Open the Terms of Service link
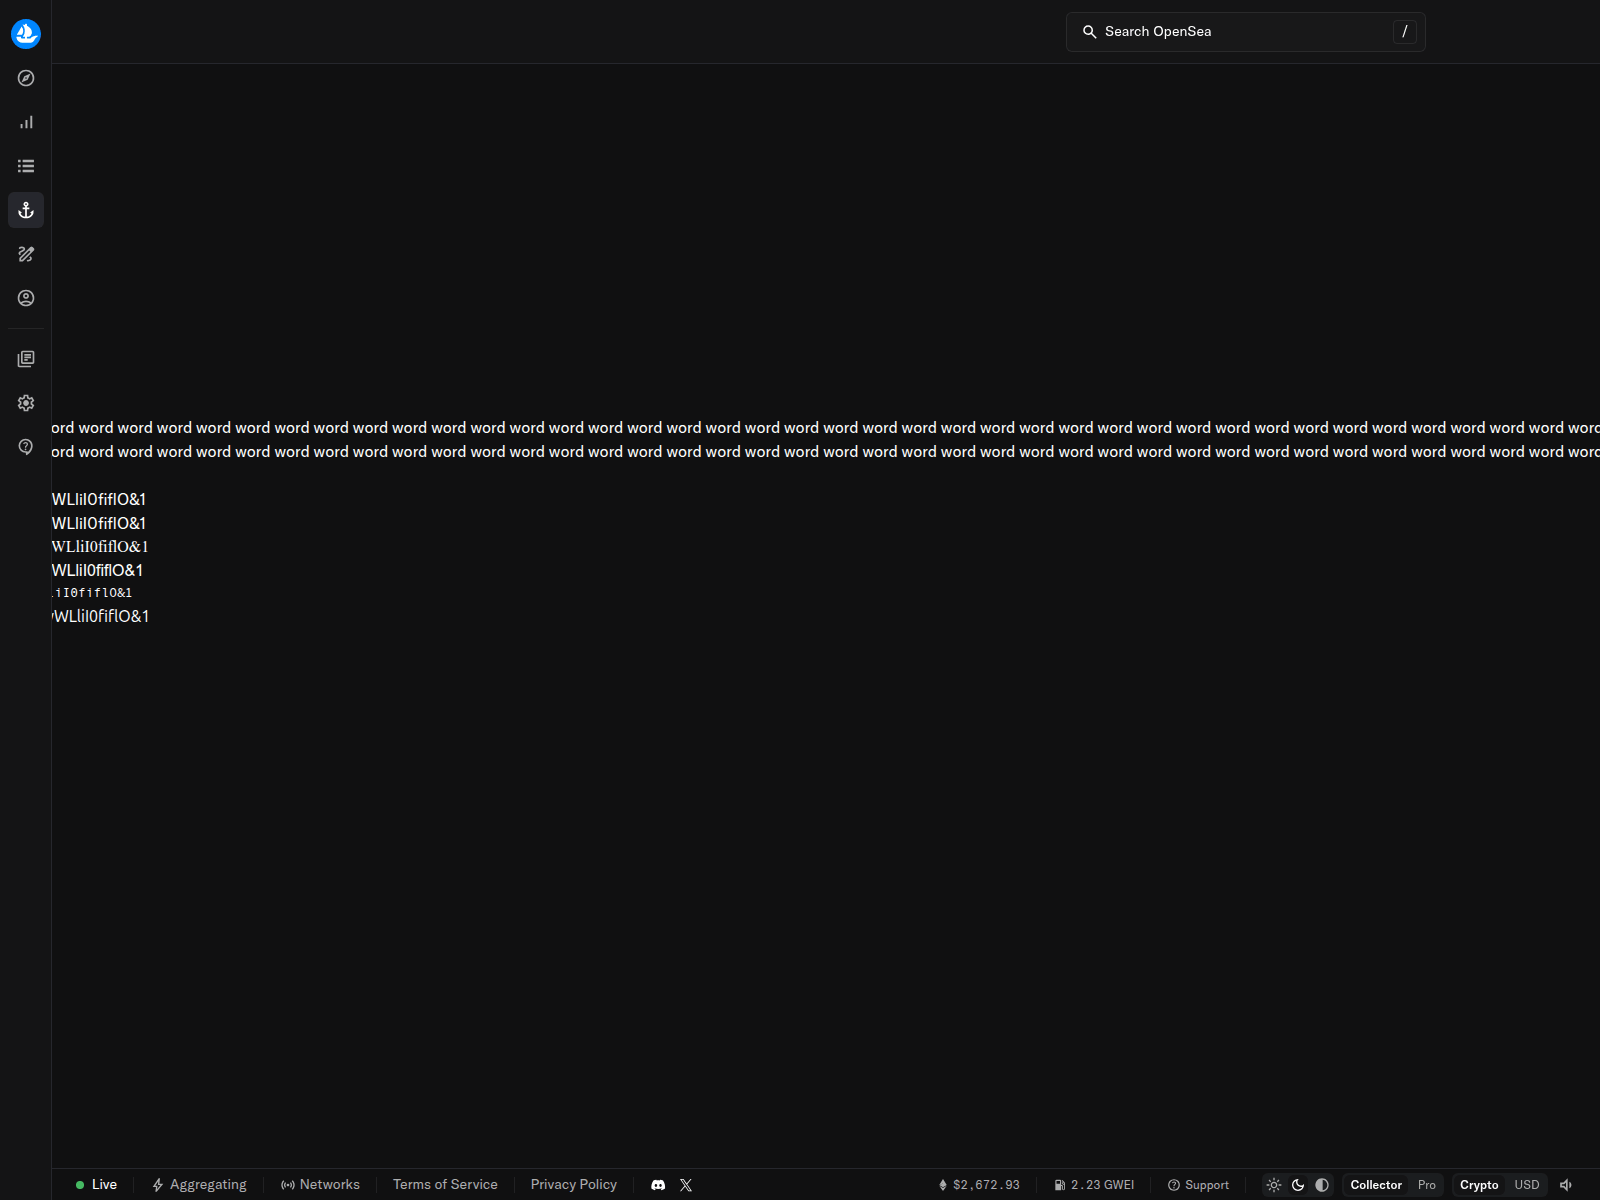Viewport: 1600px width, 1200px height. 445,1185
